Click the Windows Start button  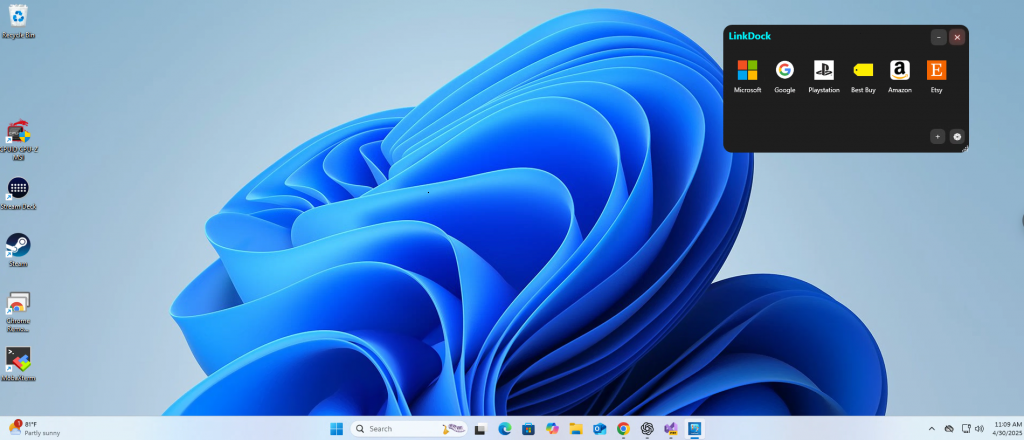click(x=337, y=429)
